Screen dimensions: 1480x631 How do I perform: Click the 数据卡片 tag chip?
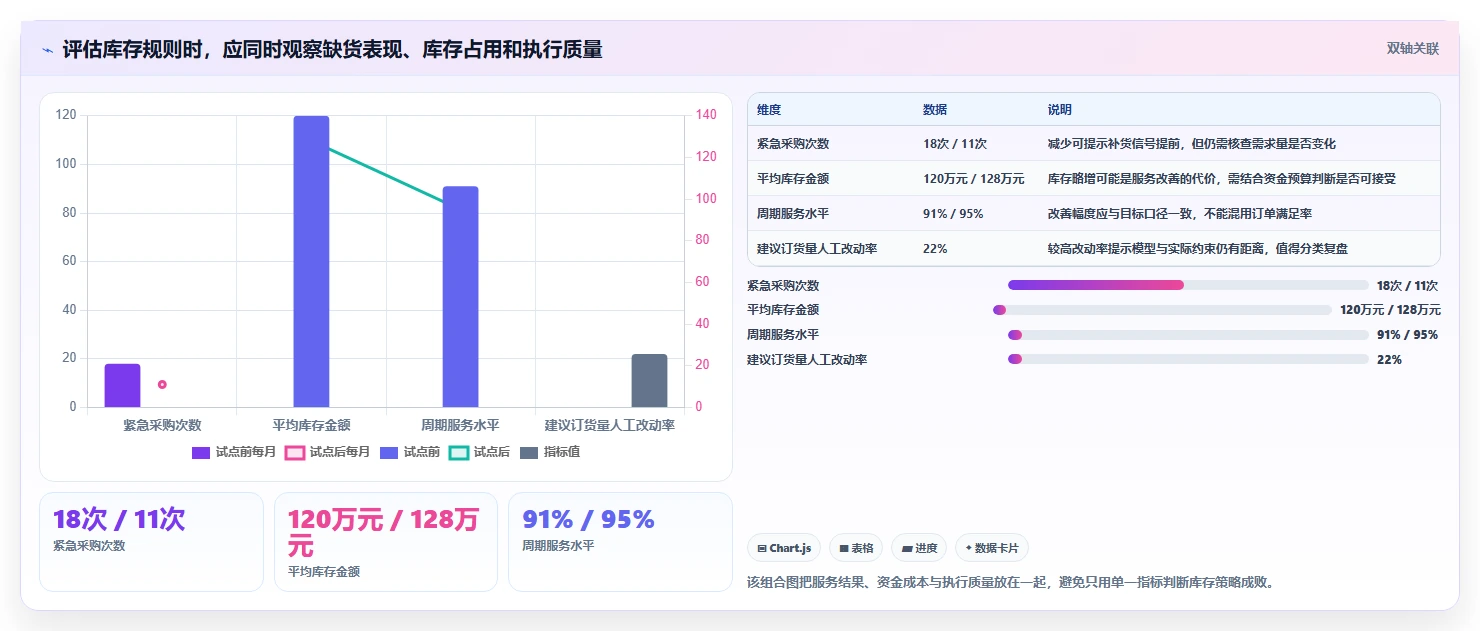point(992,548)
